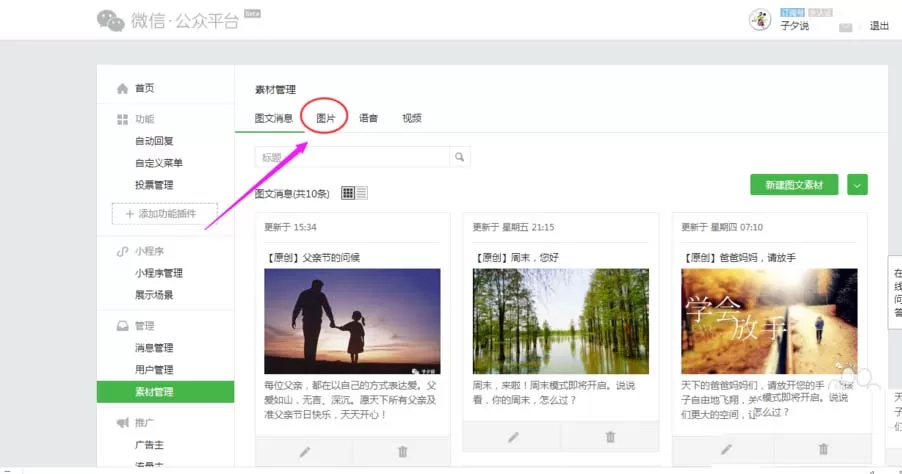902x474 pixels.
Task: Click the 标题 search input field
Action: (352, 157)
